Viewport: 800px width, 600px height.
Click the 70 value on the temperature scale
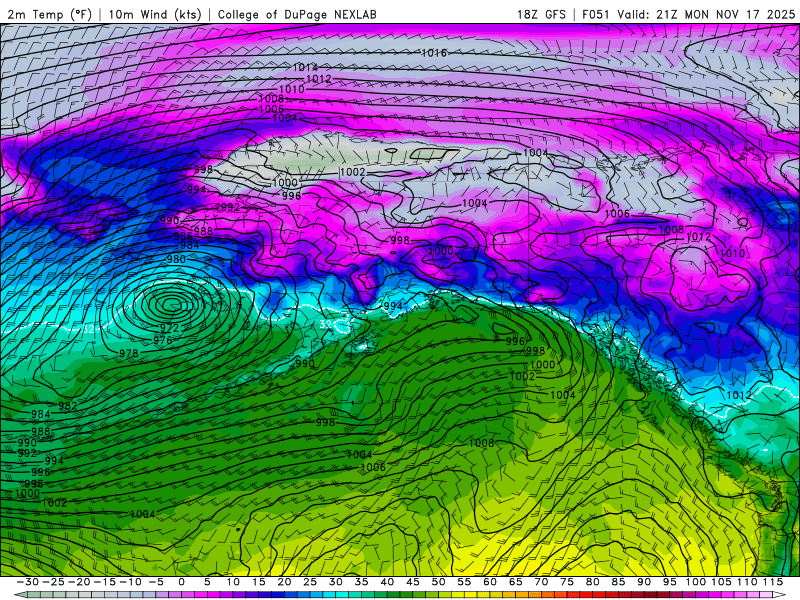point(541,582)
